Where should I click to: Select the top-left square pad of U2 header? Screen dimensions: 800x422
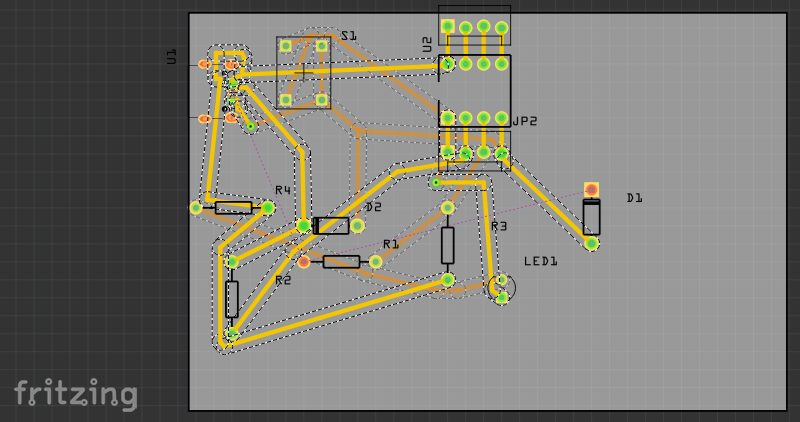[448, 26]
